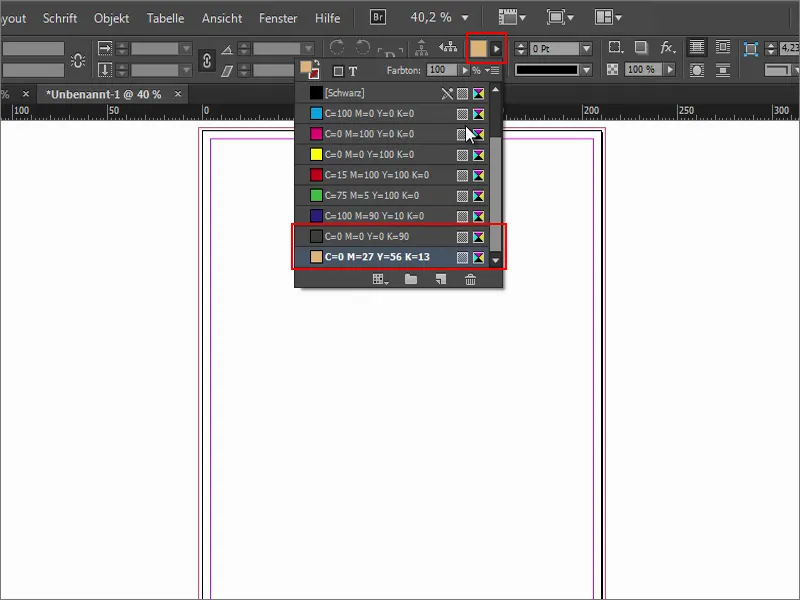This screenshot has height=600, width=800.
Task: Select swatch C=0 M=0 Y=100 K=0
Action: tap(391, 154)
